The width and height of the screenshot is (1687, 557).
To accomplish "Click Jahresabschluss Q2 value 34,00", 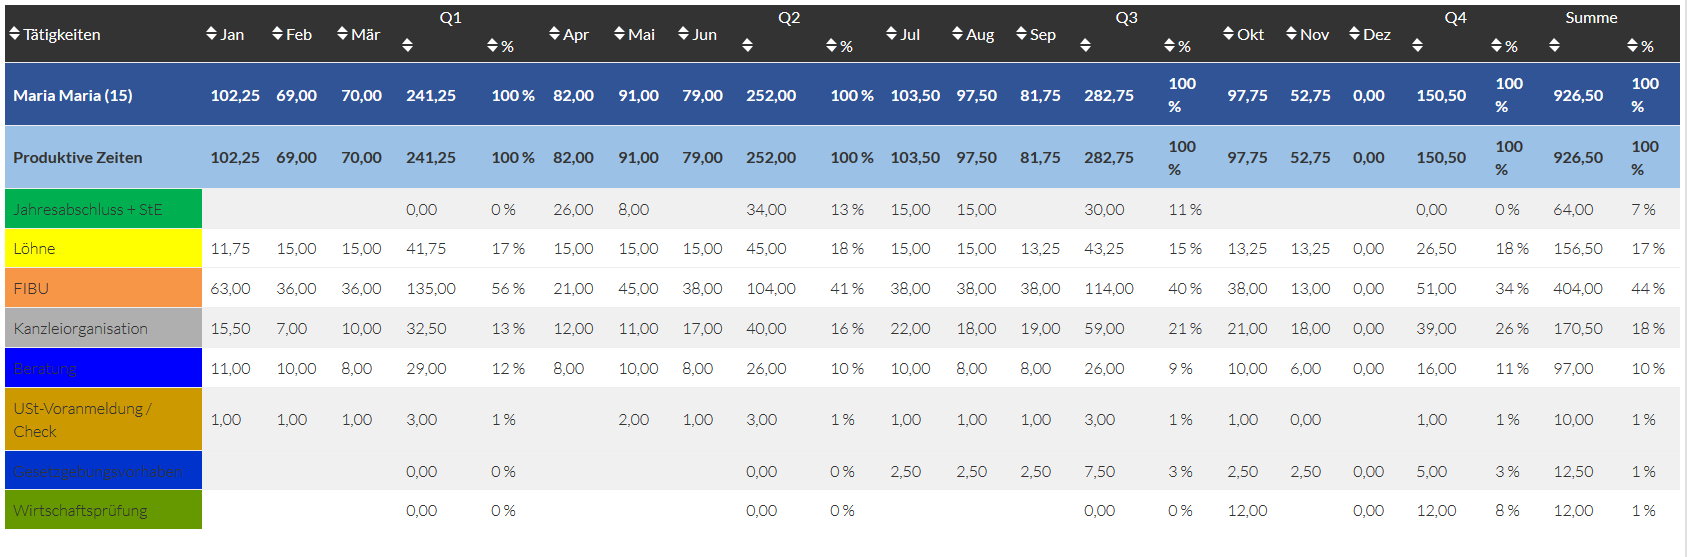I will pos(766,209).
